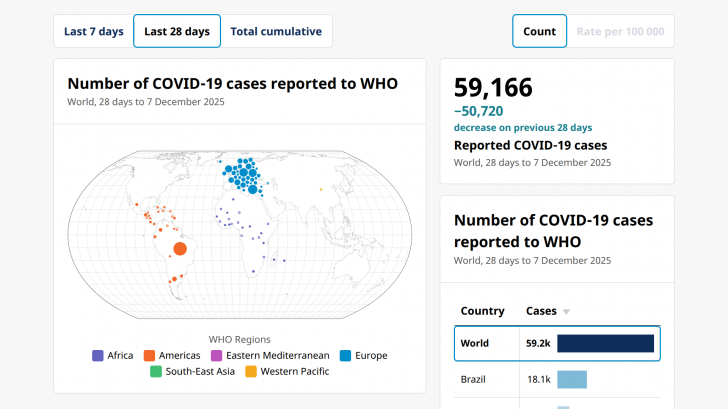The height and width of the screenshot is (409, 728).
Task: Click the yellow Western Pacific map dot
Action: [x=321, y=189]
